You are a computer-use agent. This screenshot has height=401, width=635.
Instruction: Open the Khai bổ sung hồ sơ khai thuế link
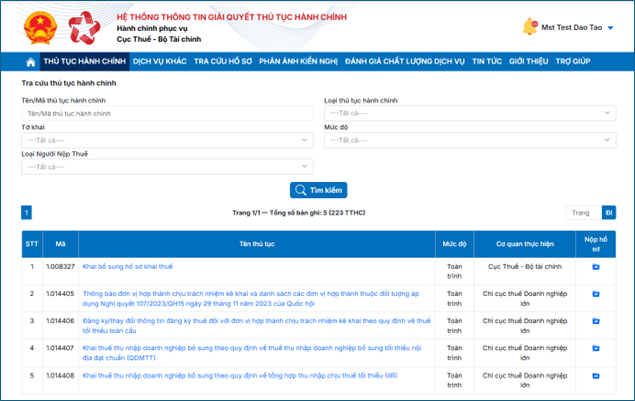127,267
